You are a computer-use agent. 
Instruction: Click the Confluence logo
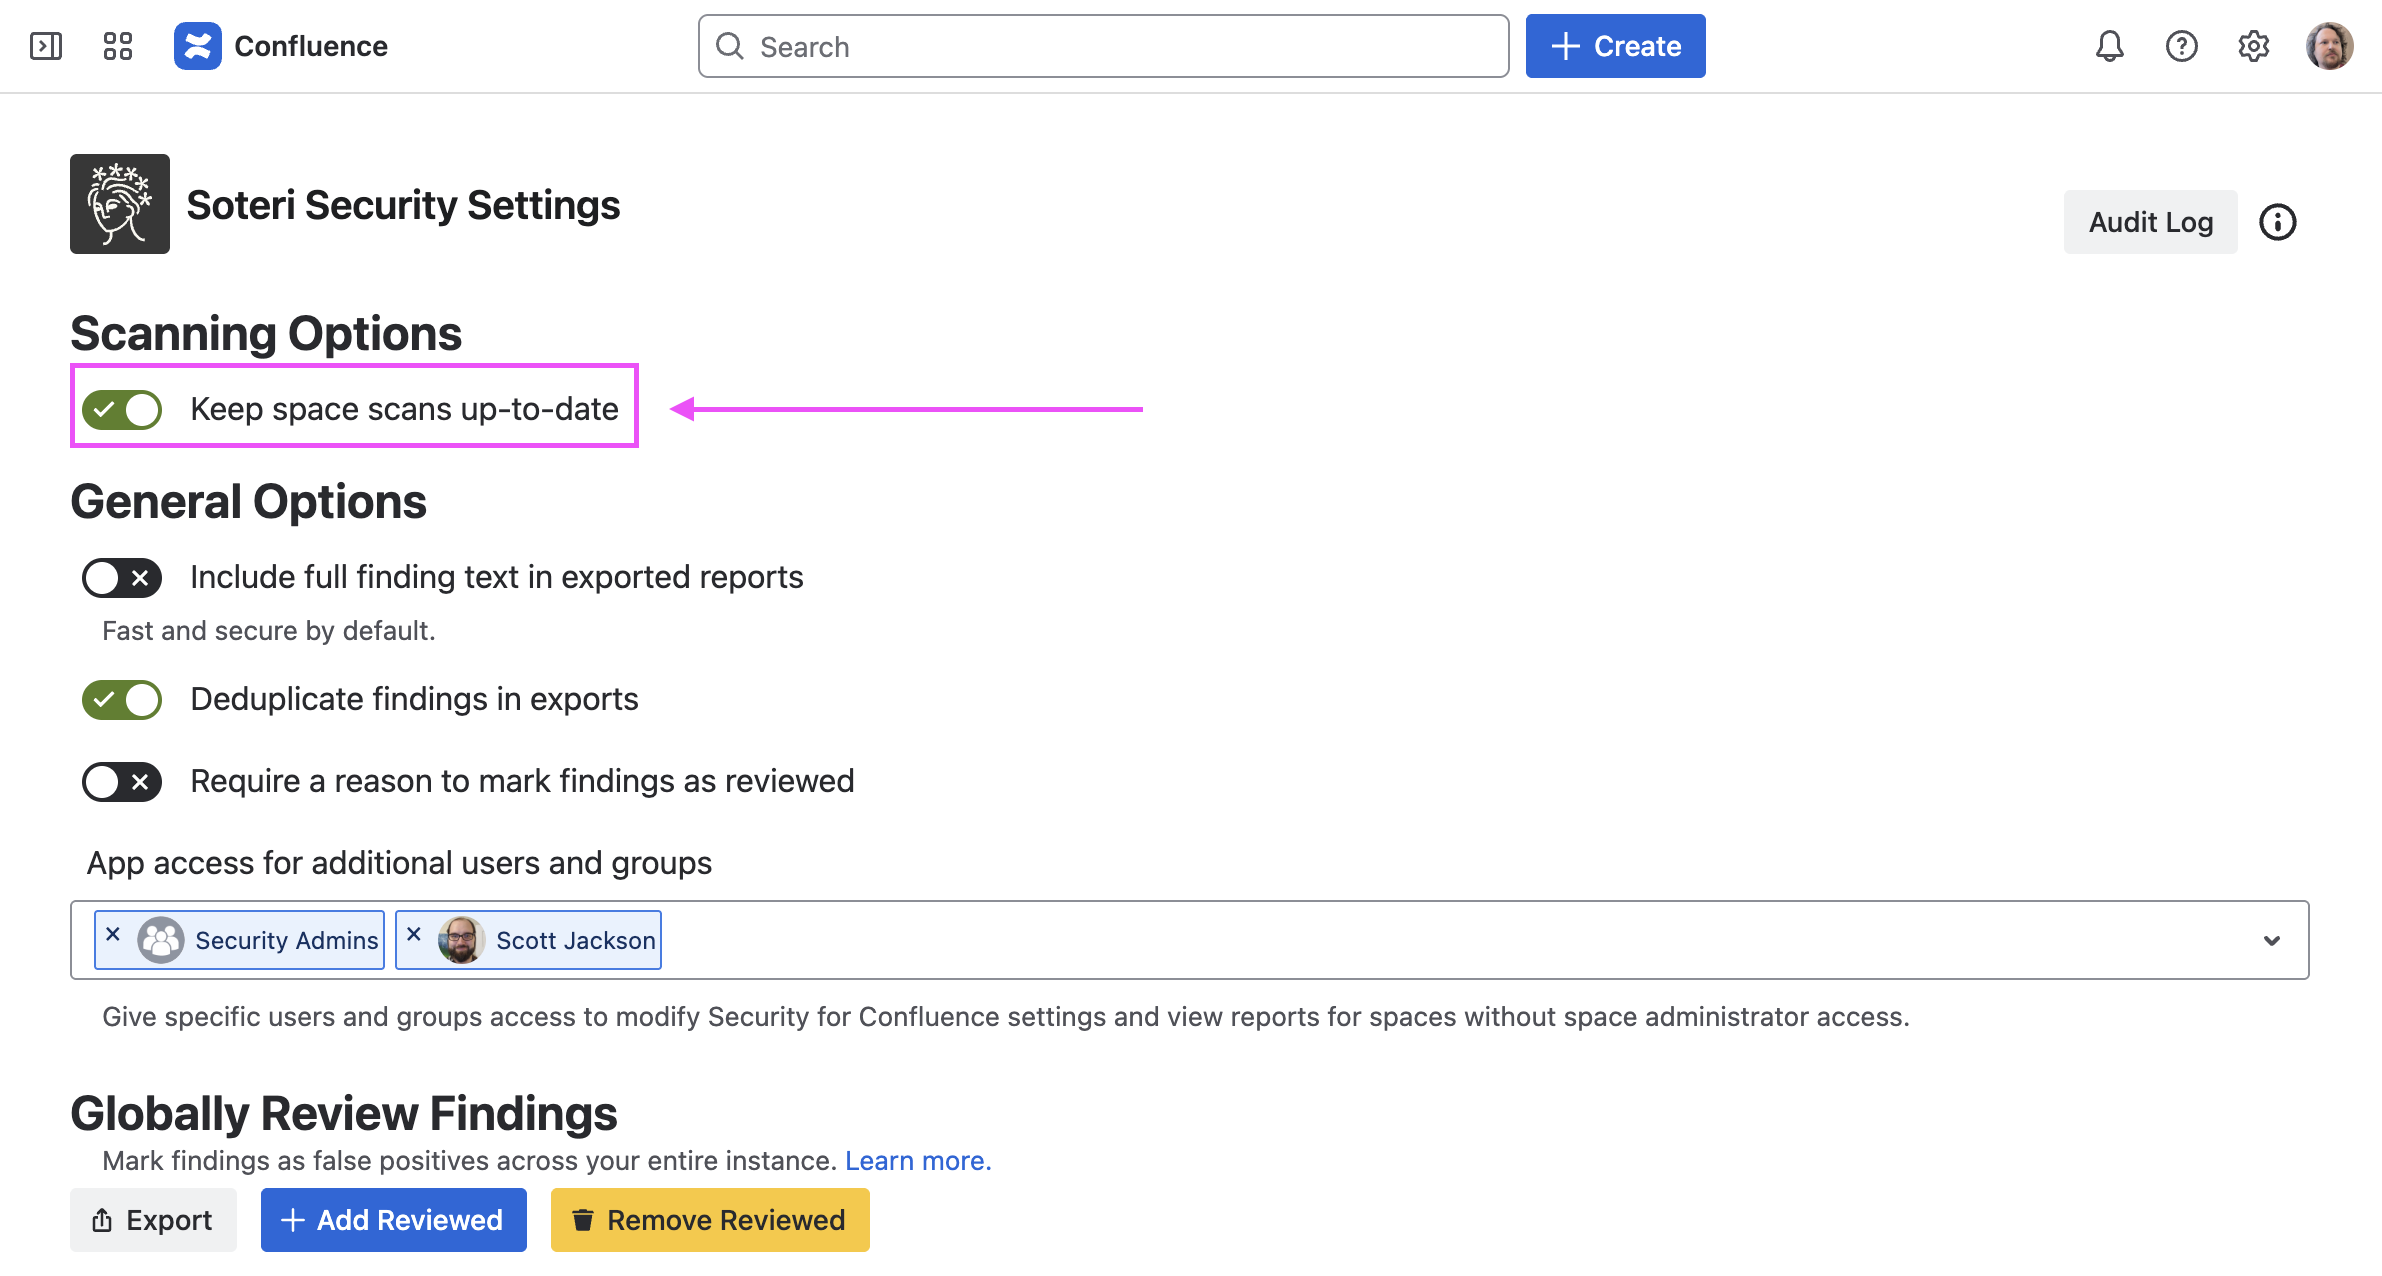pos(198,46)
